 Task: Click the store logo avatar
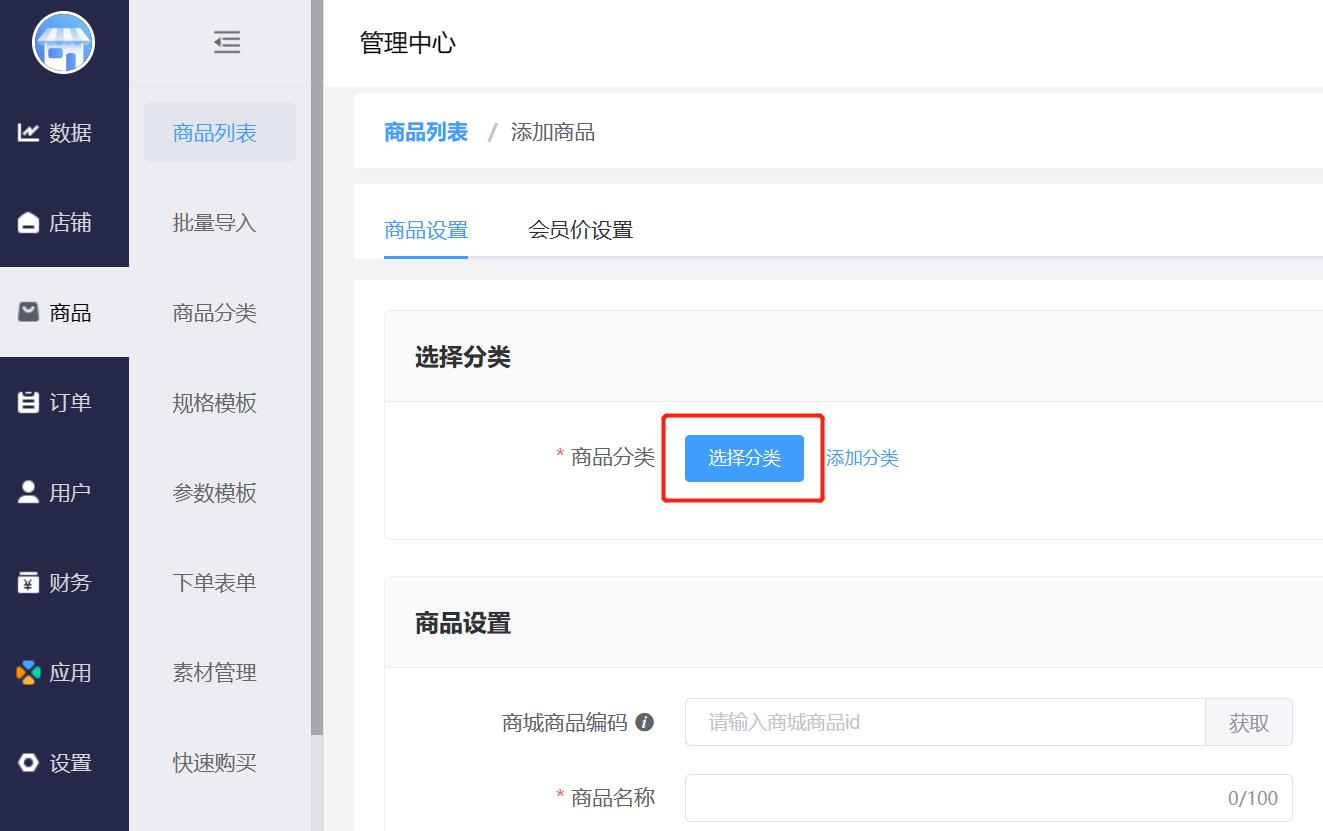pos(64,43)
